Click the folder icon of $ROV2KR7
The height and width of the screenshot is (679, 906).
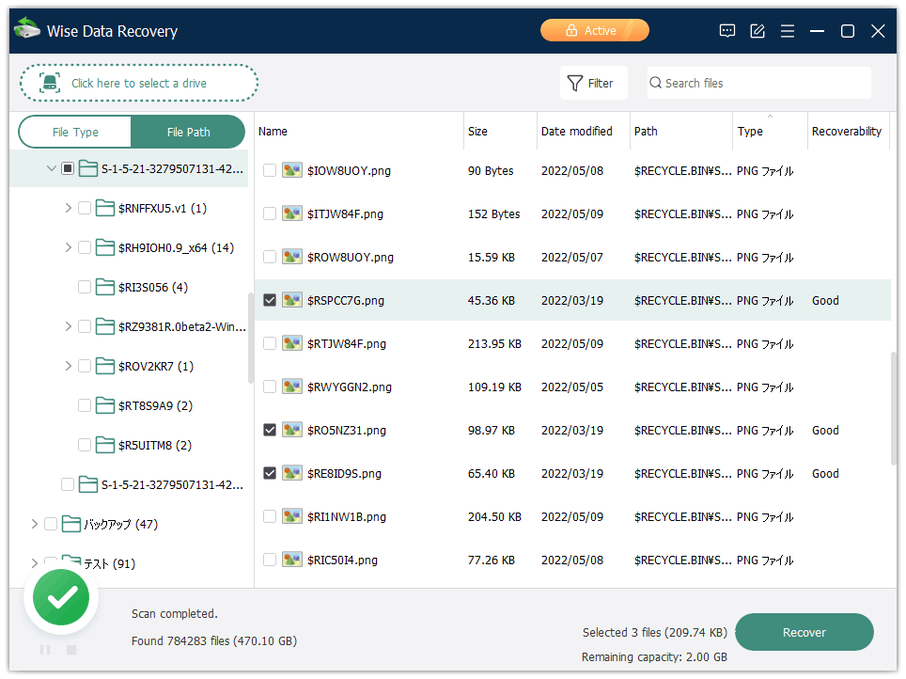point(105,366)
